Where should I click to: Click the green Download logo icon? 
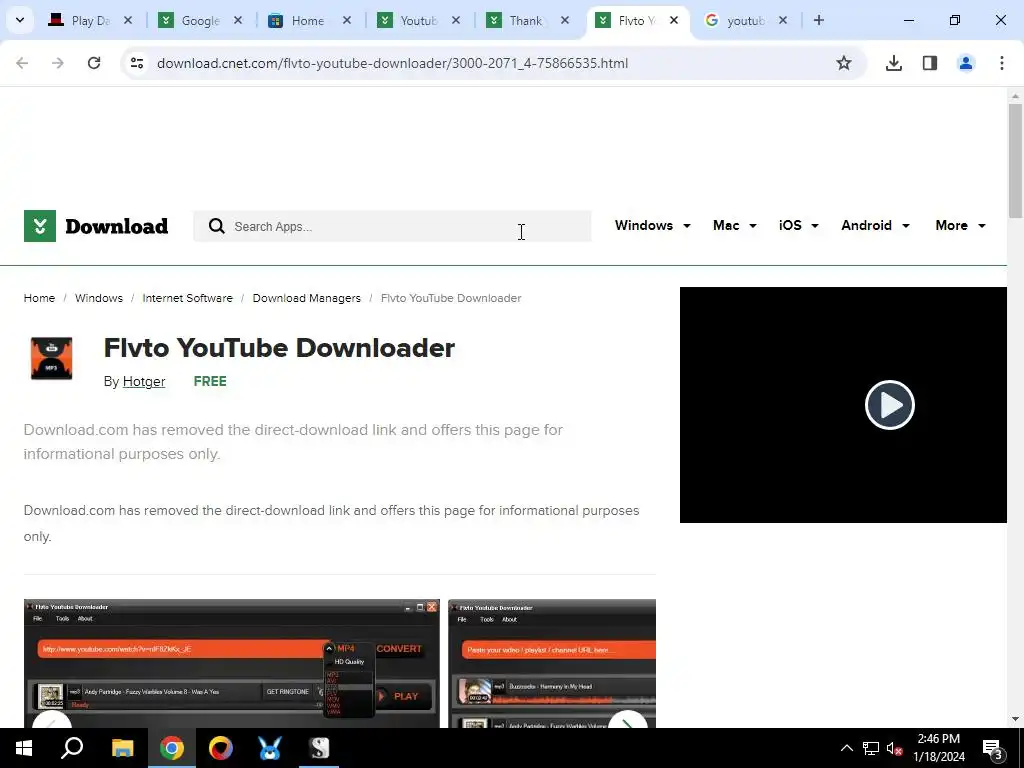tap(40, 226)
